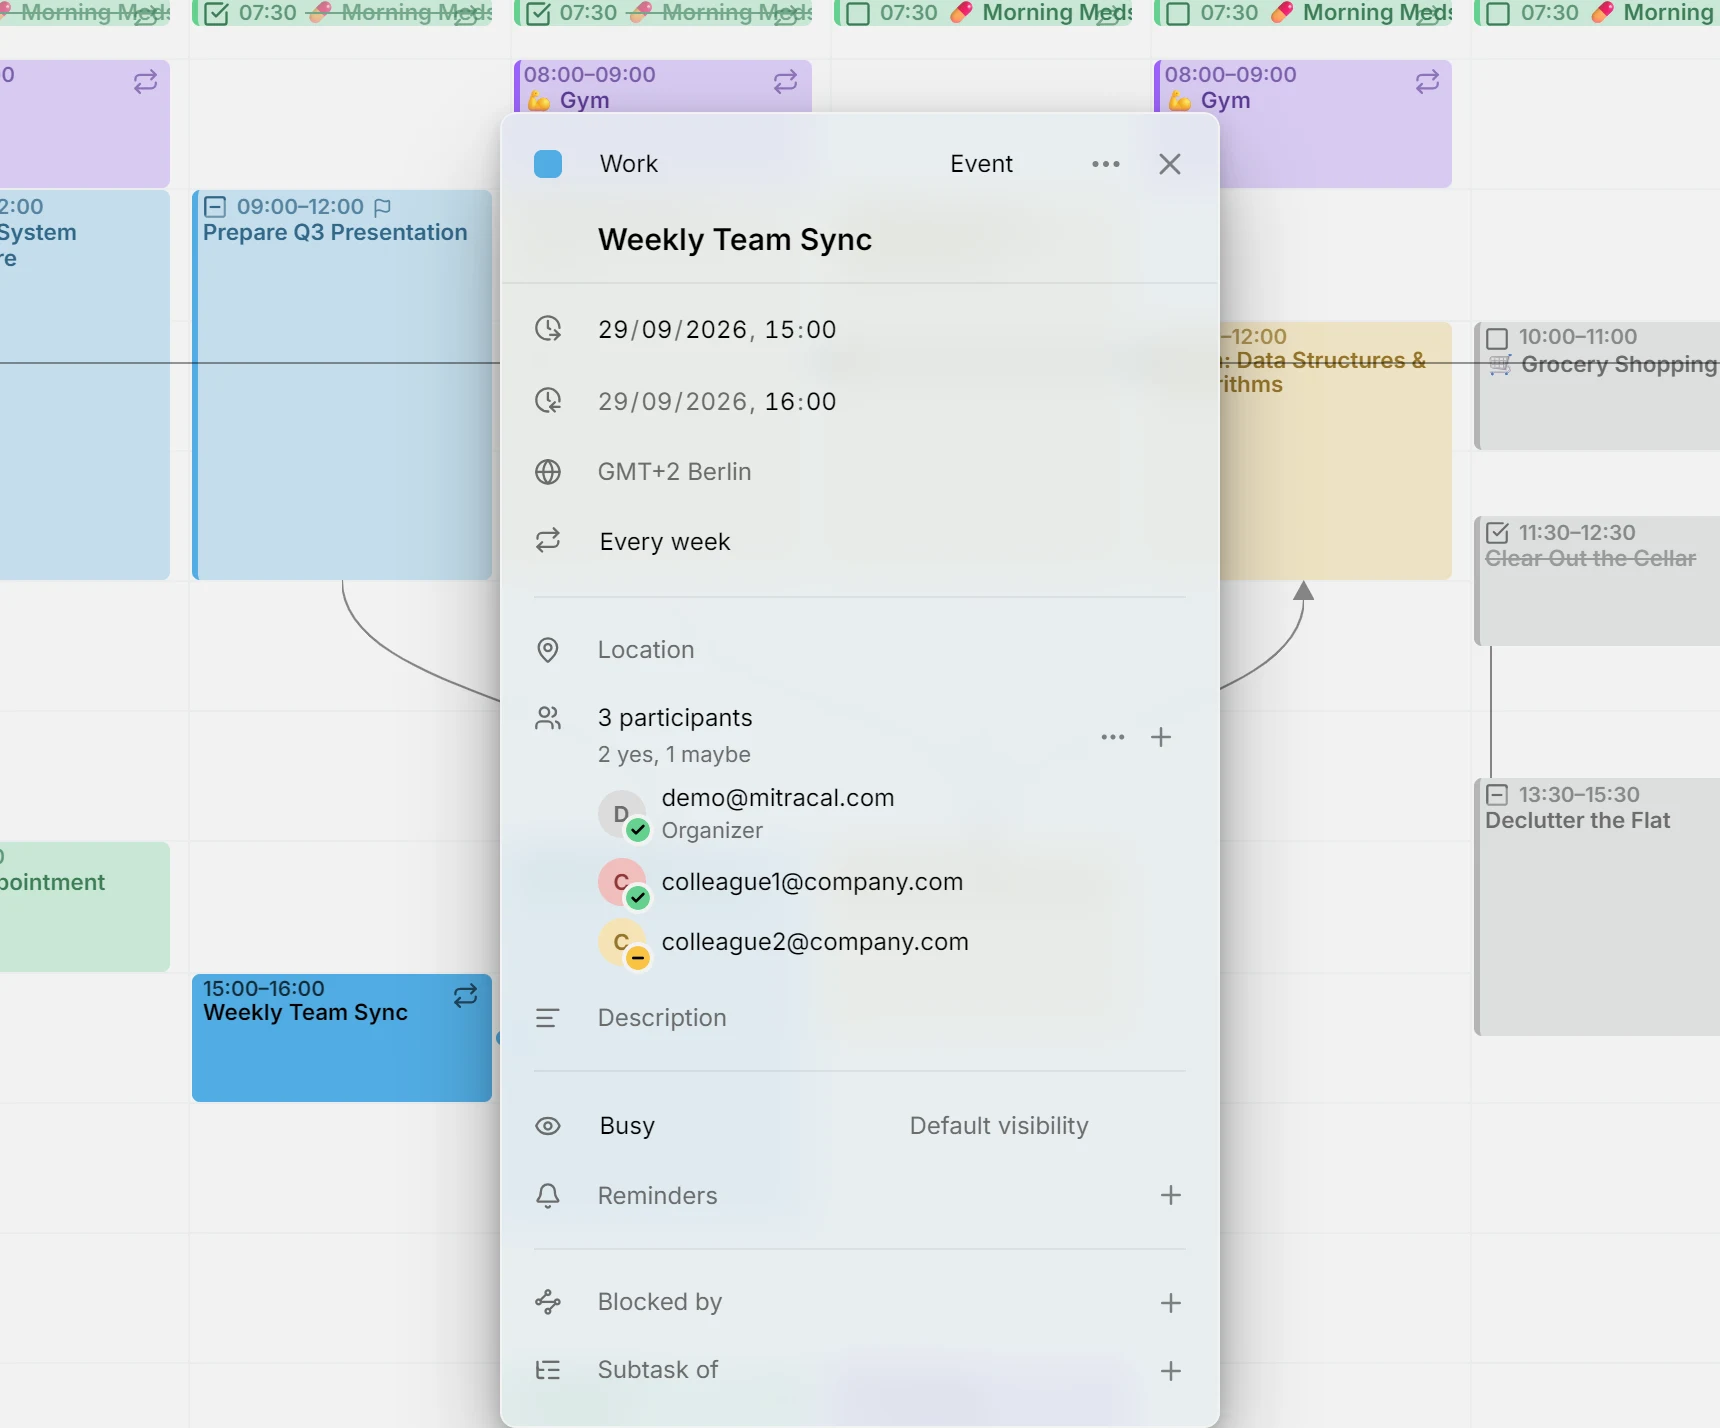Click the visibility eye icon

[x=548, y=1126]
